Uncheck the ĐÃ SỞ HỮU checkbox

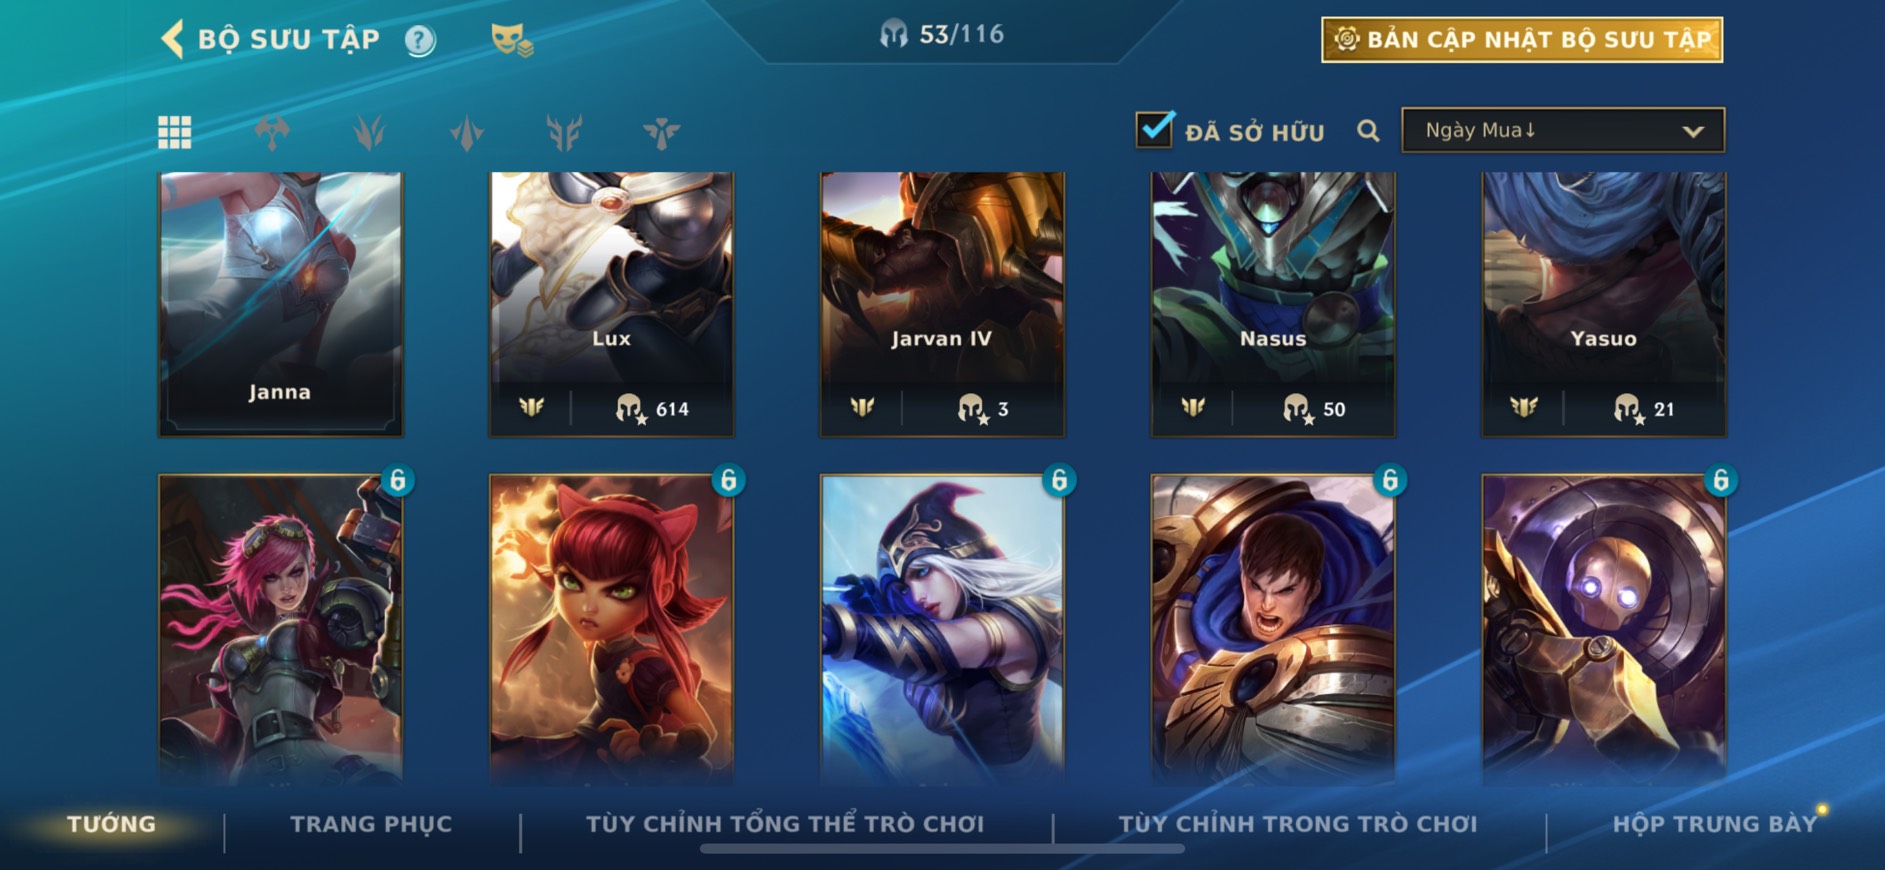[1155, 129]
